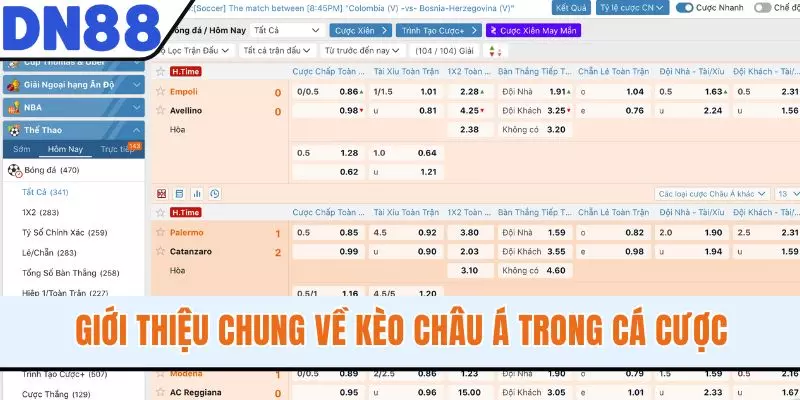
Task: Open the bar chart statistics icon
Action: [197, 194]
